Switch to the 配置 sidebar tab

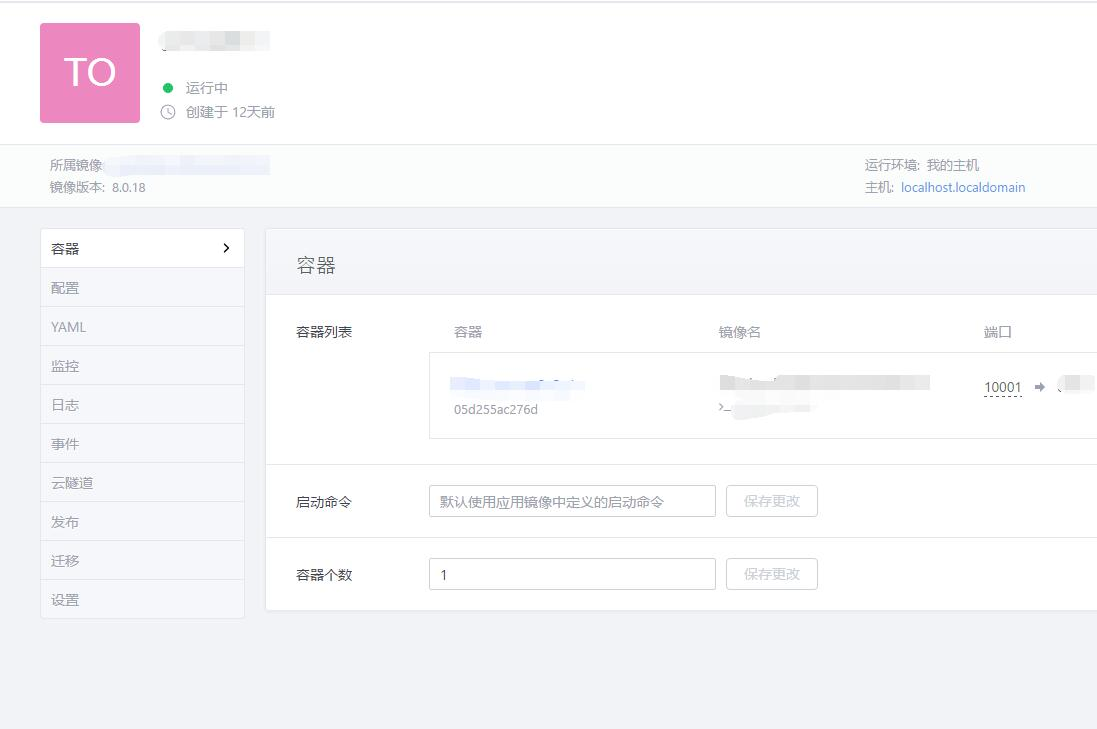143,288
